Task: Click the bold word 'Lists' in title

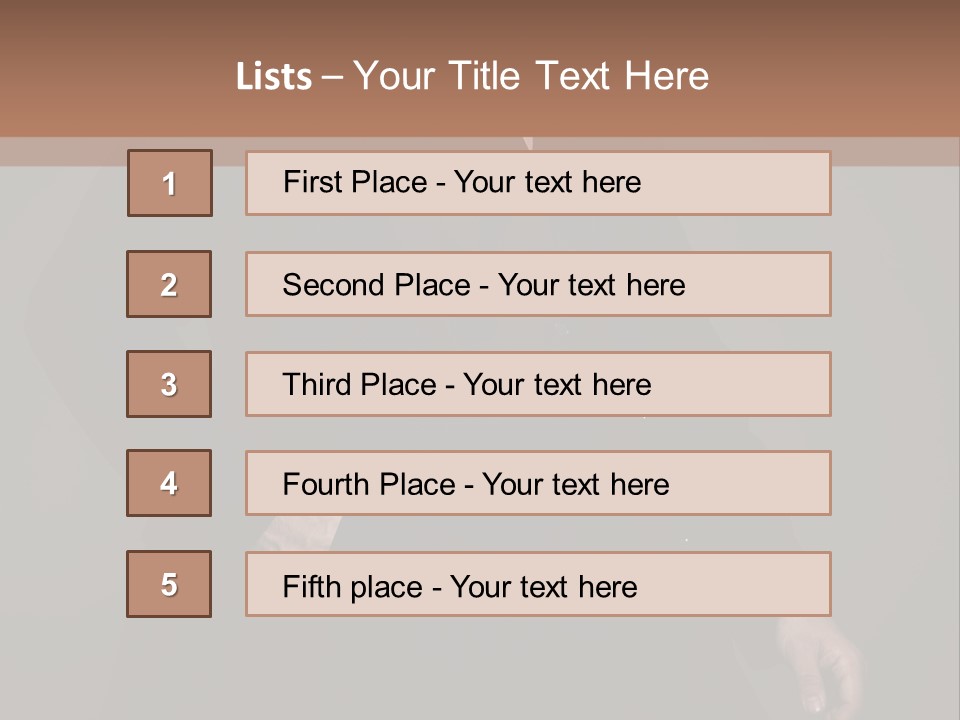Action: point(274,77)
